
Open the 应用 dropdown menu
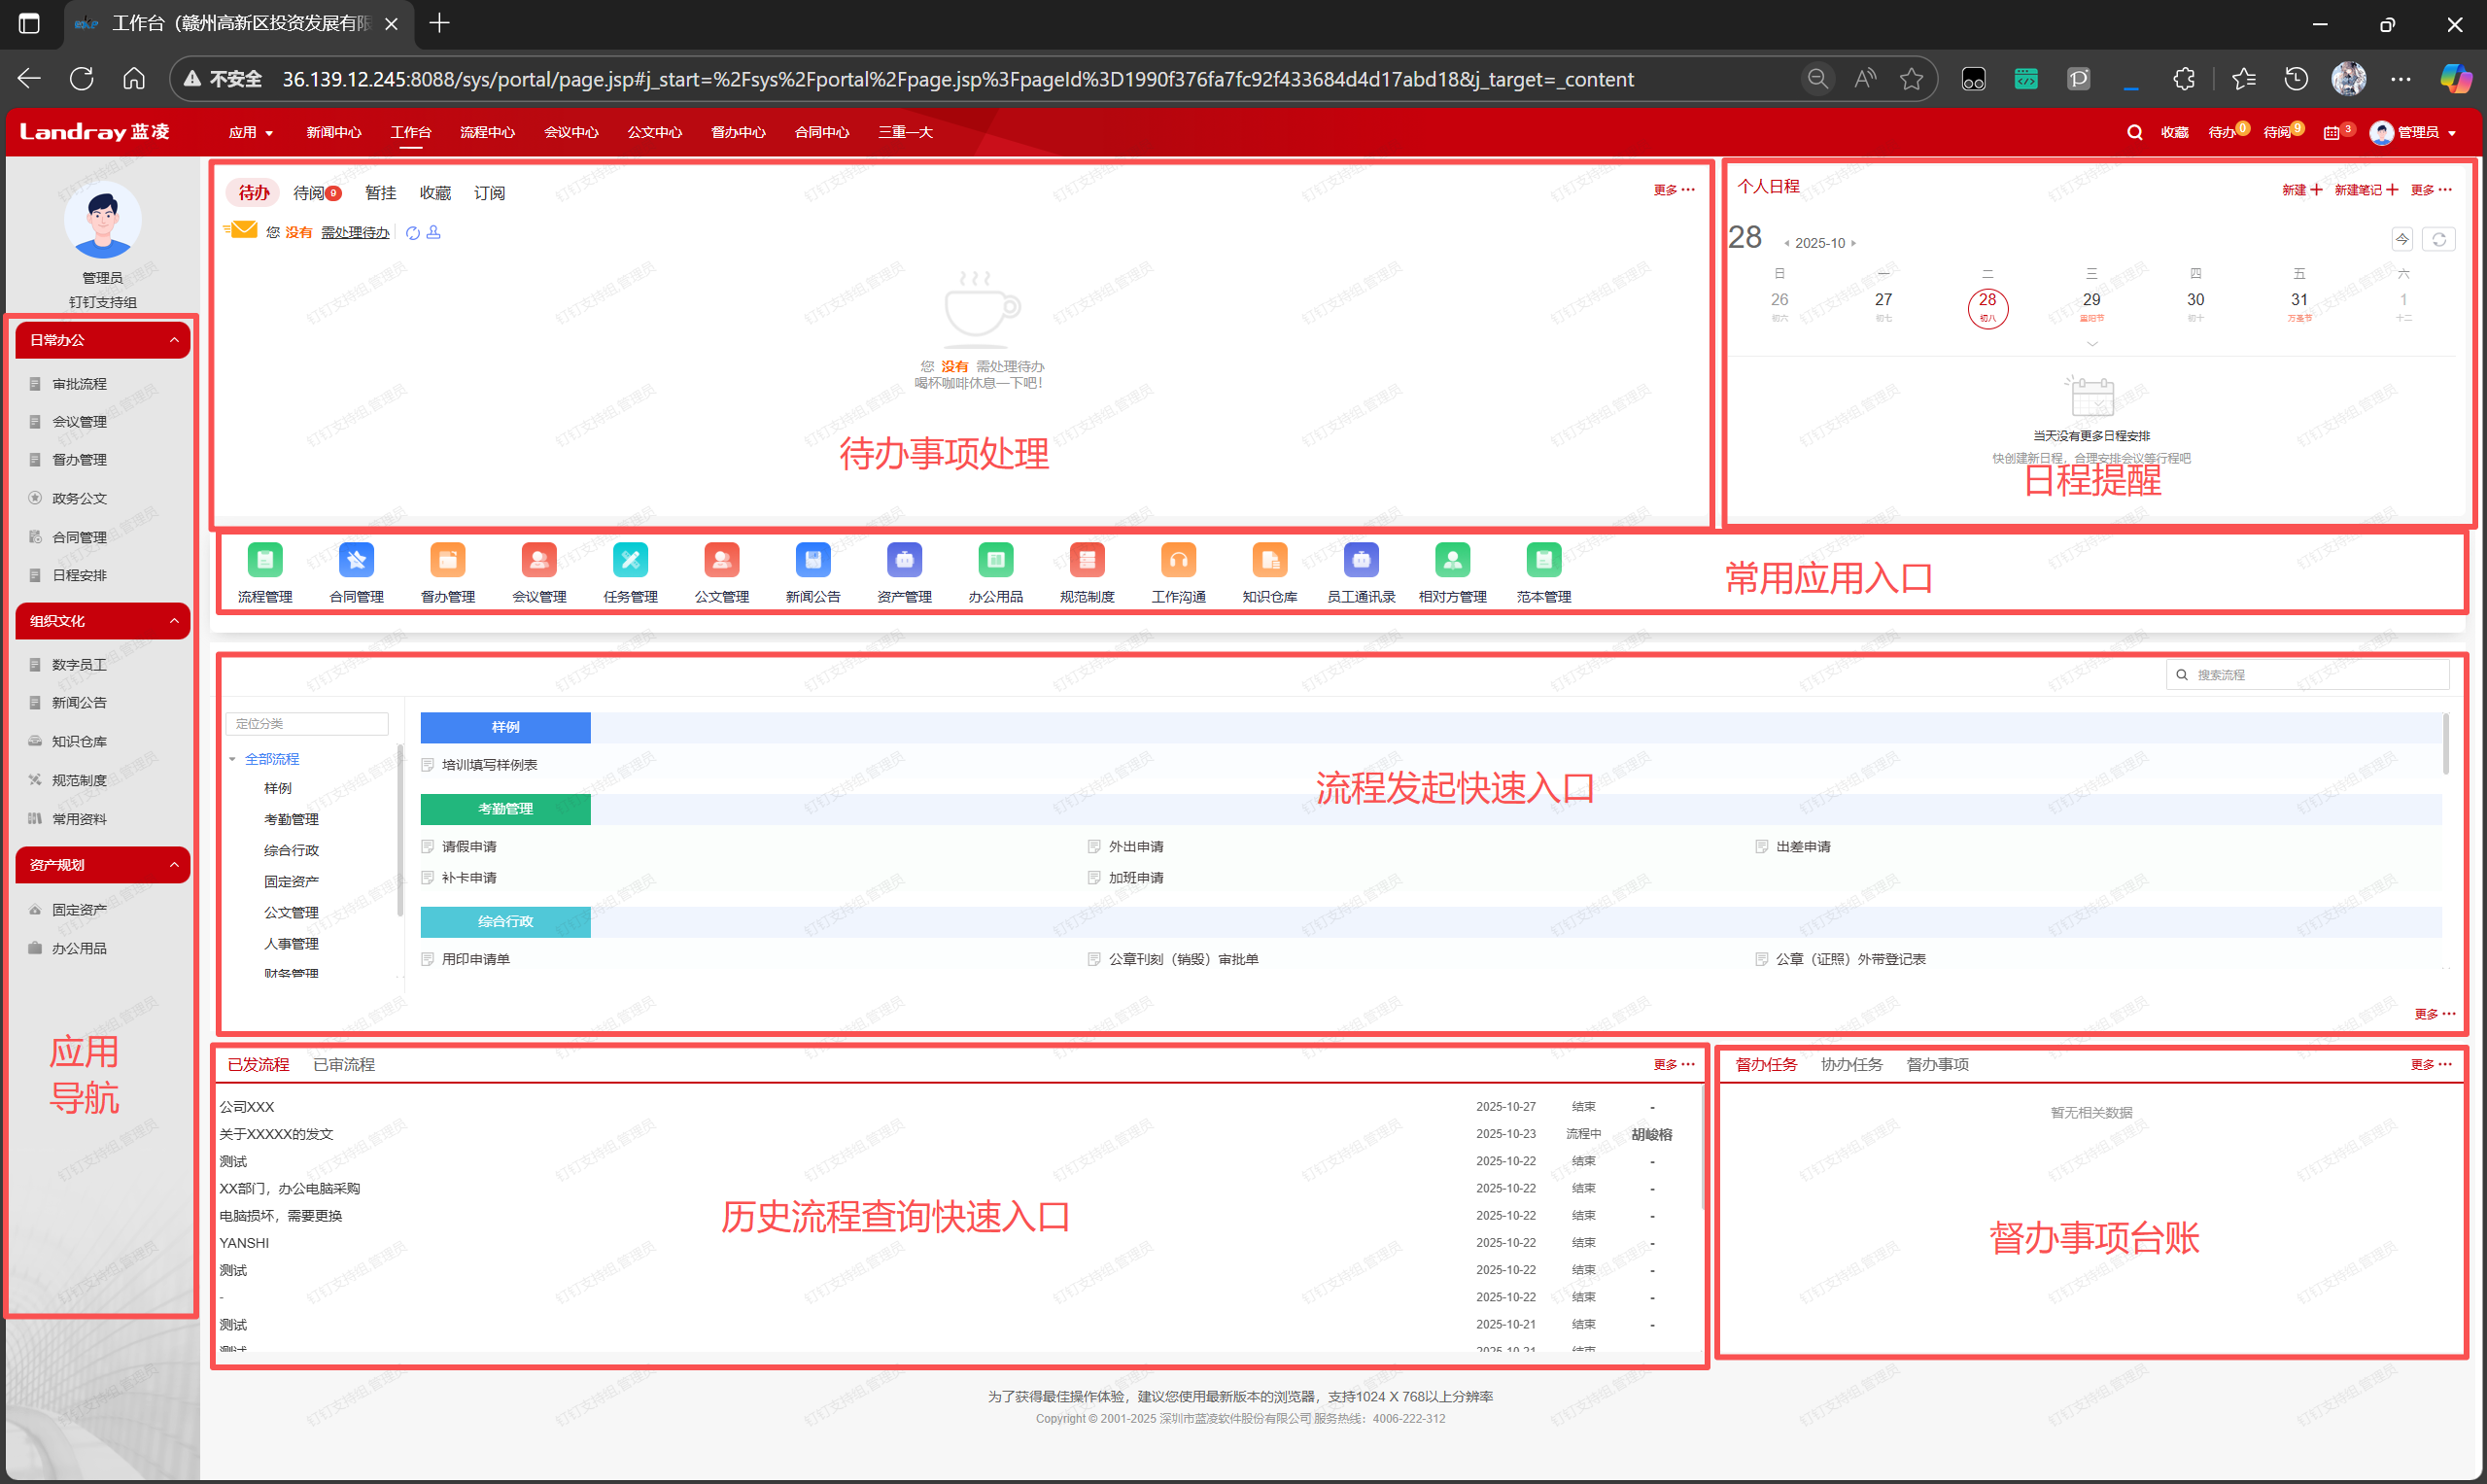coord(250,132)
